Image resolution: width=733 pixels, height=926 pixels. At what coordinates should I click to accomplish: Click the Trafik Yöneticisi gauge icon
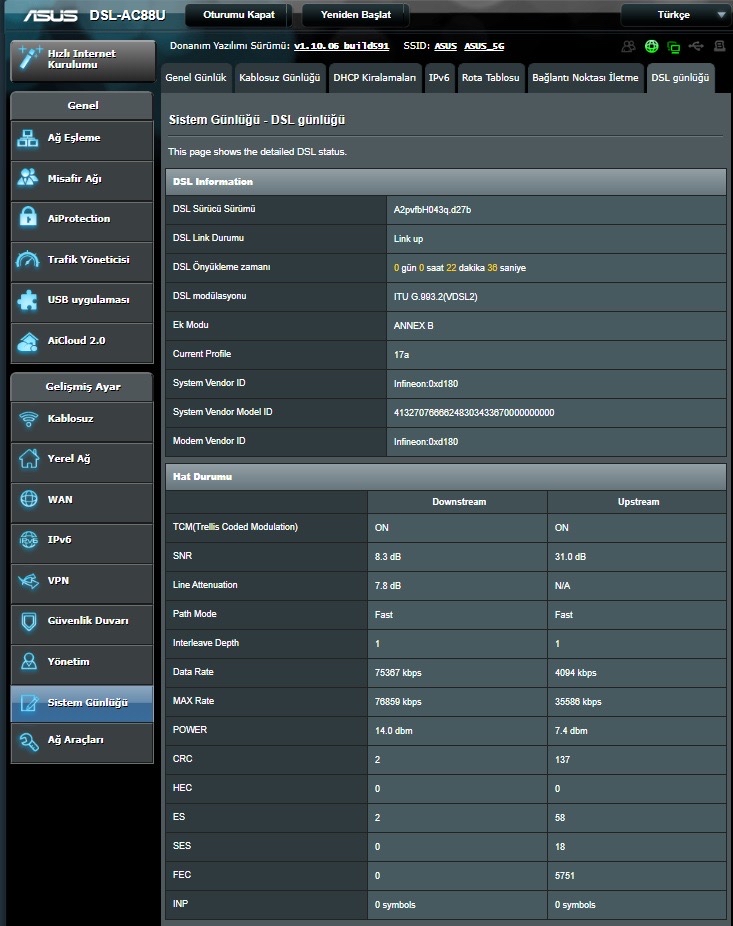[x=28, y=259]
